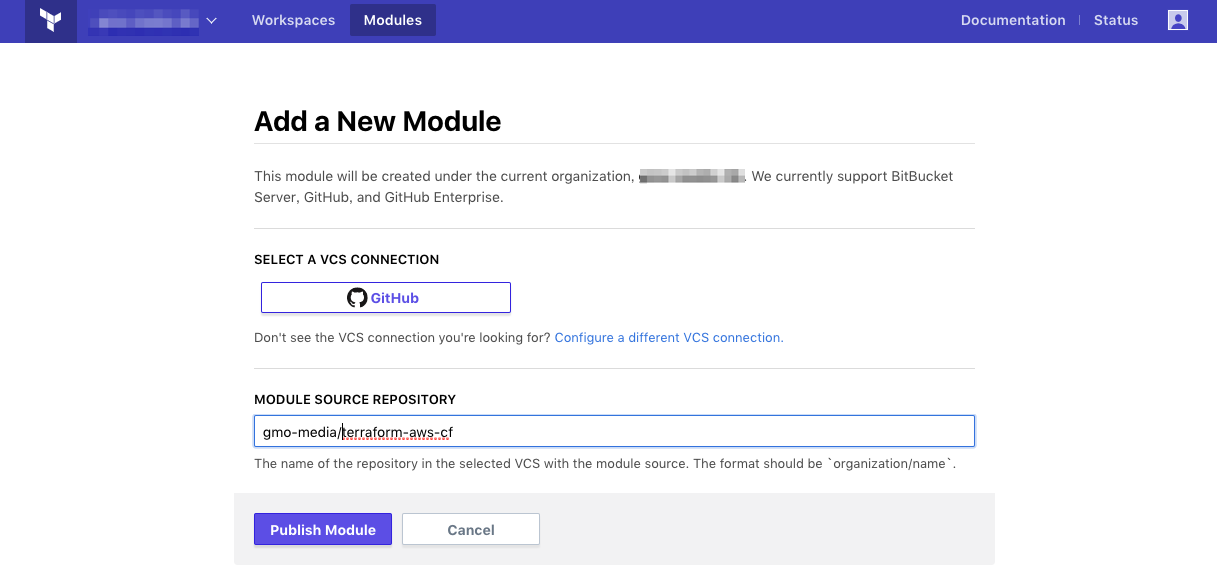This screenshot has width=1217, height=583.
Task: Open the Documentation page
Action: click(1012, 19)
